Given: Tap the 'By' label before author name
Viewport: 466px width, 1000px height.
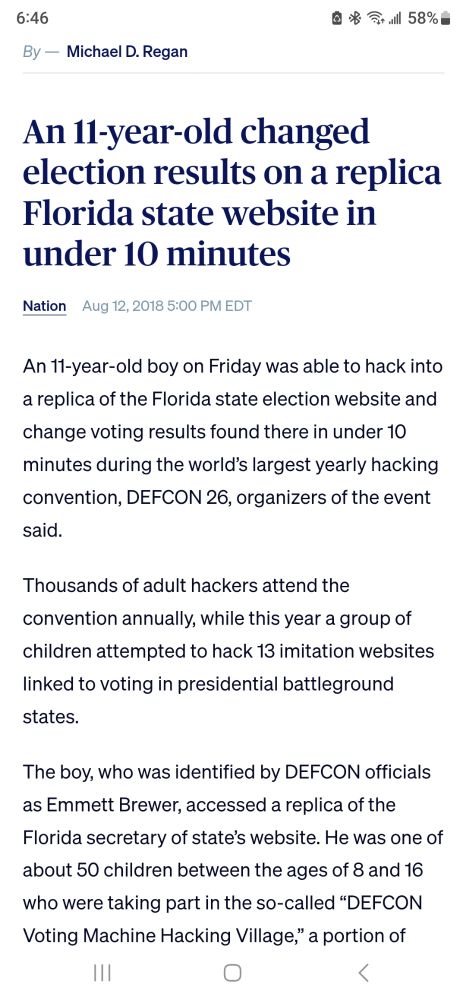Looking at the screenshot, I should coord(32,52).
